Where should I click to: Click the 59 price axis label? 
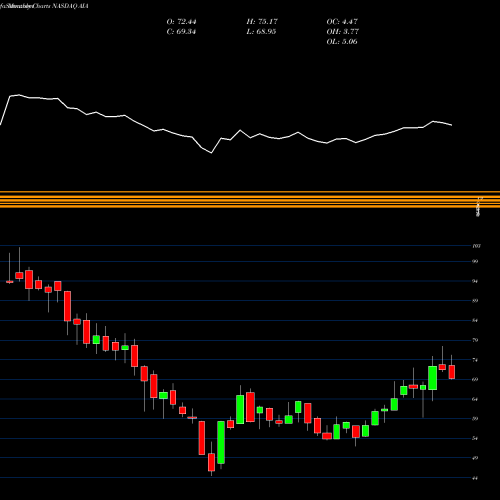coord(475,419)
